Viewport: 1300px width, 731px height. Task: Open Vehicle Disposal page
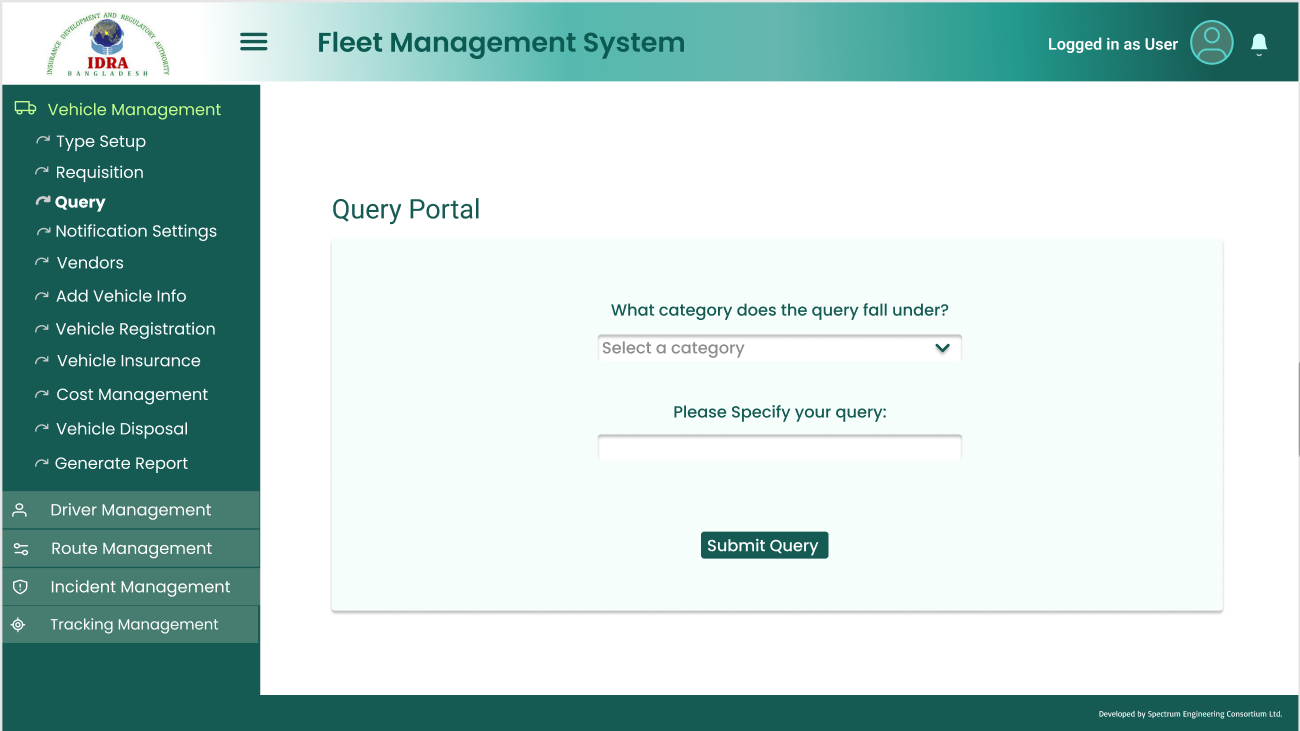(122, 429)
